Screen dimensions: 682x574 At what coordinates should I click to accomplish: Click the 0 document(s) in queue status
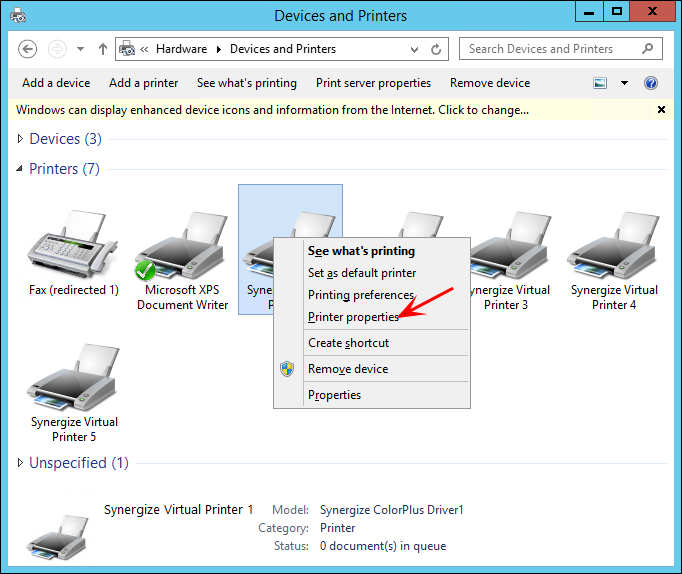coord(383,546)
